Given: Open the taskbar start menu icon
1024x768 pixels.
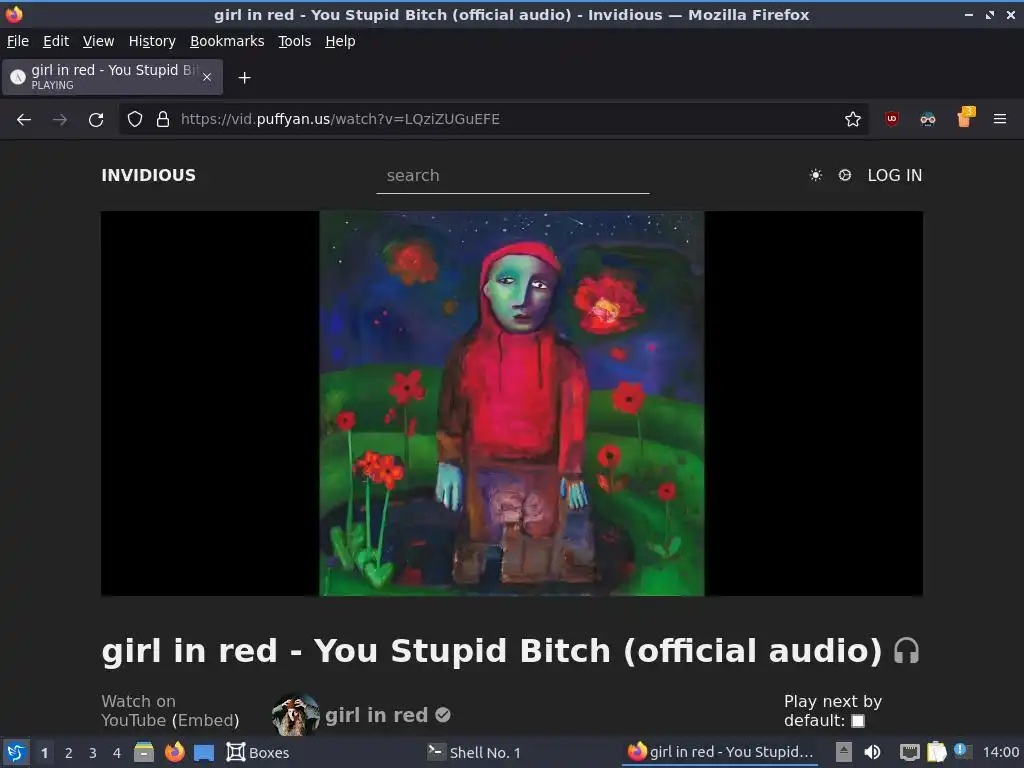Looking at the screenshot, I should (16, 752).
